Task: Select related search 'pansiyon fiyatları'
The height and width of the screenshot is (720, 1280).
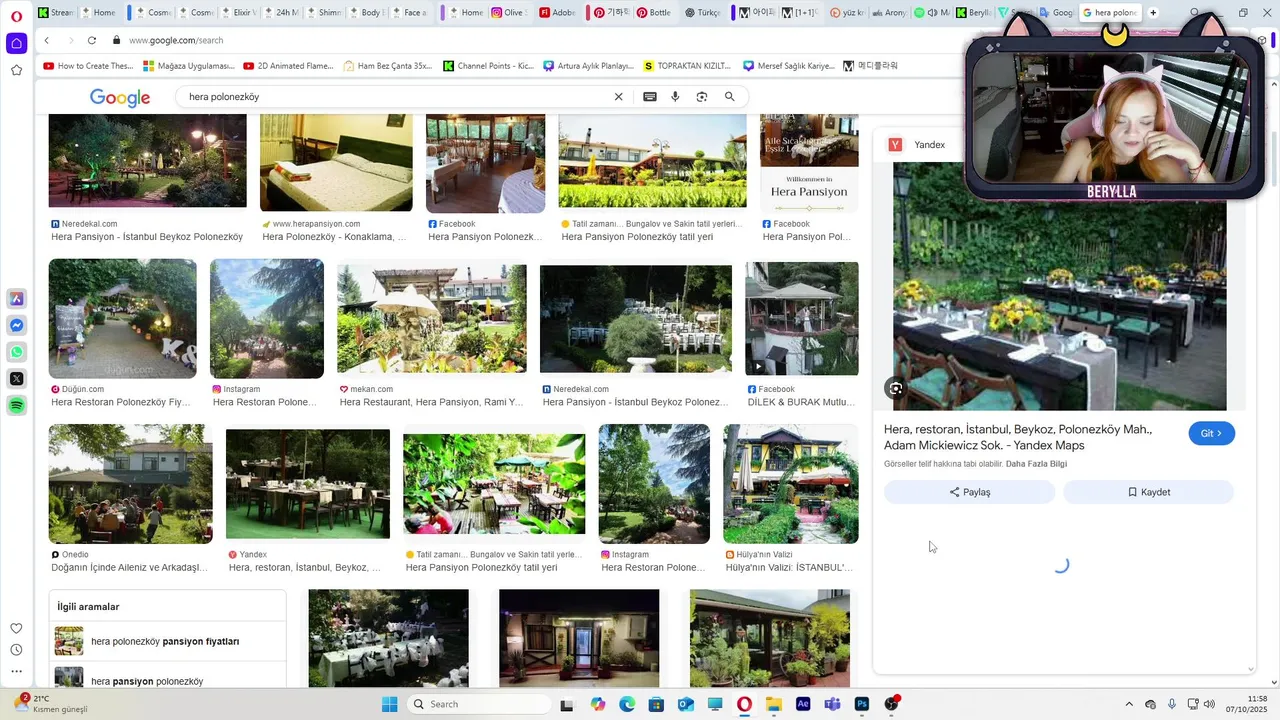Action: (x=168, y=641)
